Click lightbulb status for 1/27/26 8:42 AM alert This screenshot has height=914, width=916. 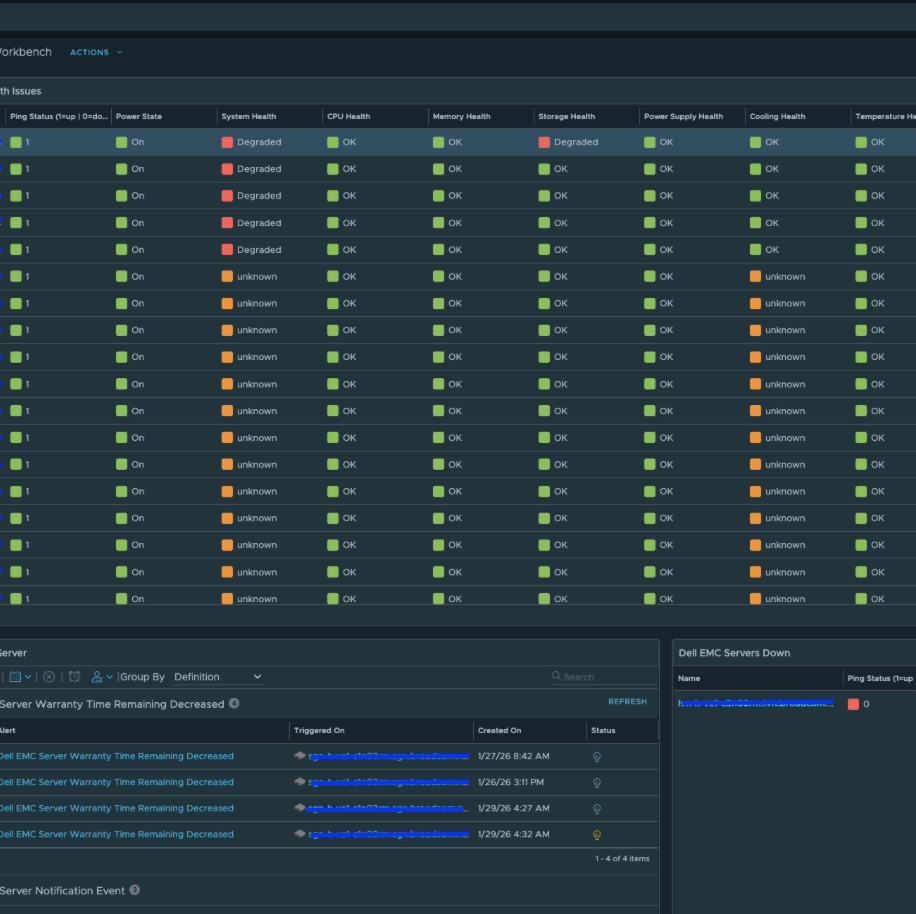(597, 757)
